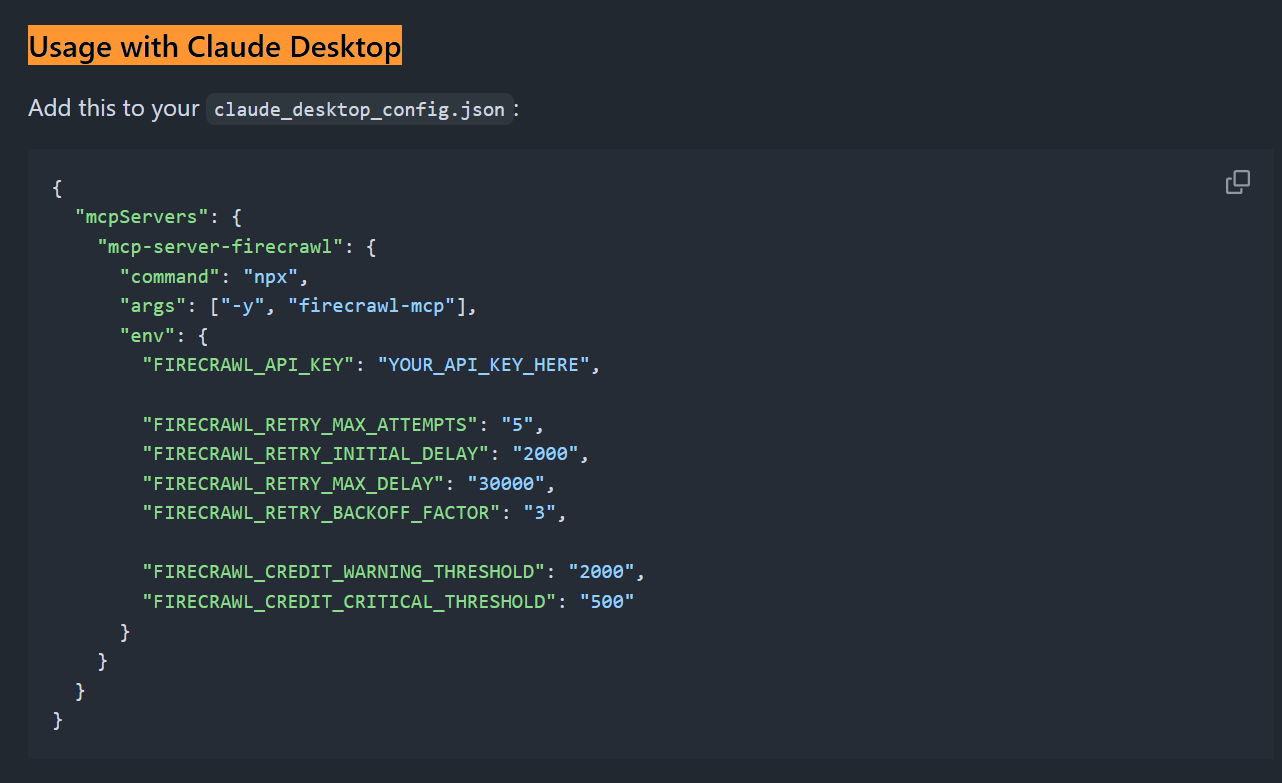Click the "FIRECRAWL_RETRY_BACKOFF_FACTOR" key
Screen dimensions: 1282x783
tap(321, 513)
